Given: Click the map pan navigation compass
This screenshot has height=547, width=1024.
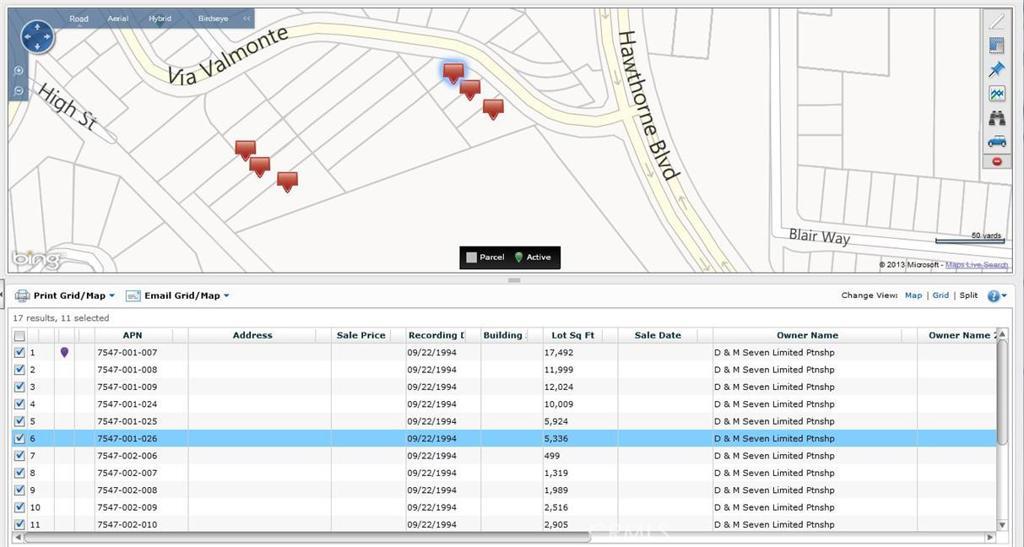Looking at the screenshot, I should coord(37,38).
